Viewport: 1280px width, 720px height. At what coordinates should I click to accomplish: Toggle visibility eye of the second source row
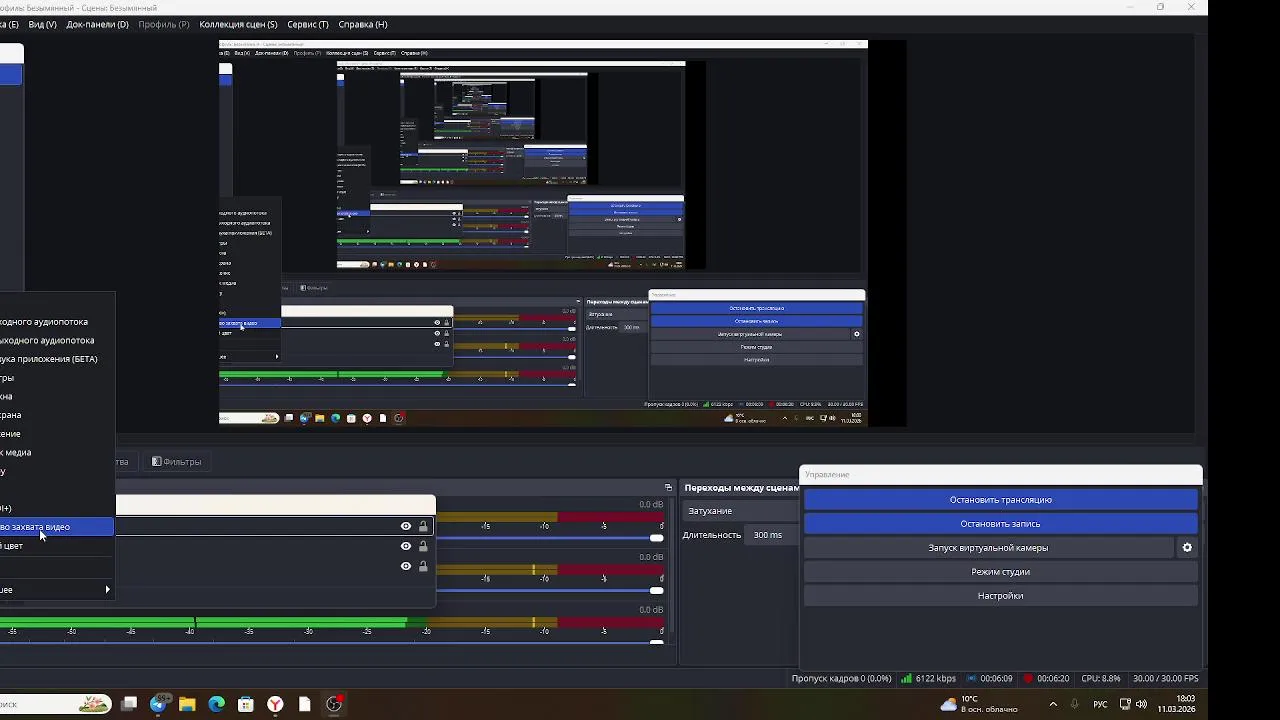point(406,546)
